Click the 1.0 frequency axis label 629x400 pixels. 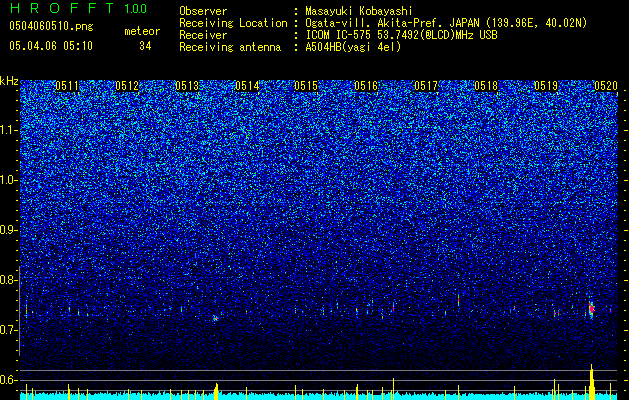pyautogui.click(x=9, y=180)
